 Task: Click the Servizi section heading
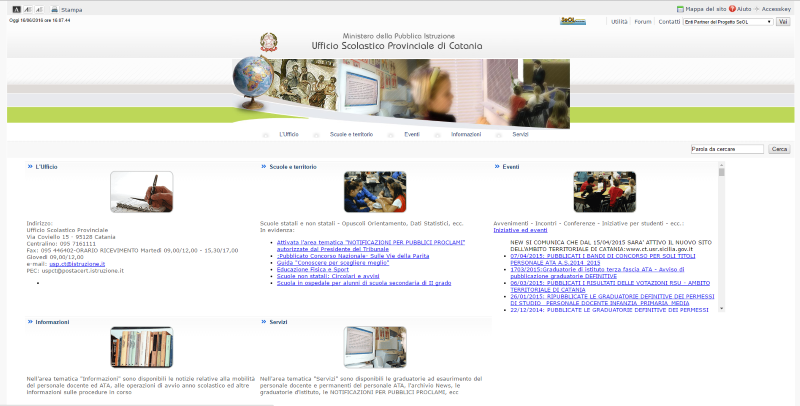coord(278,322)
